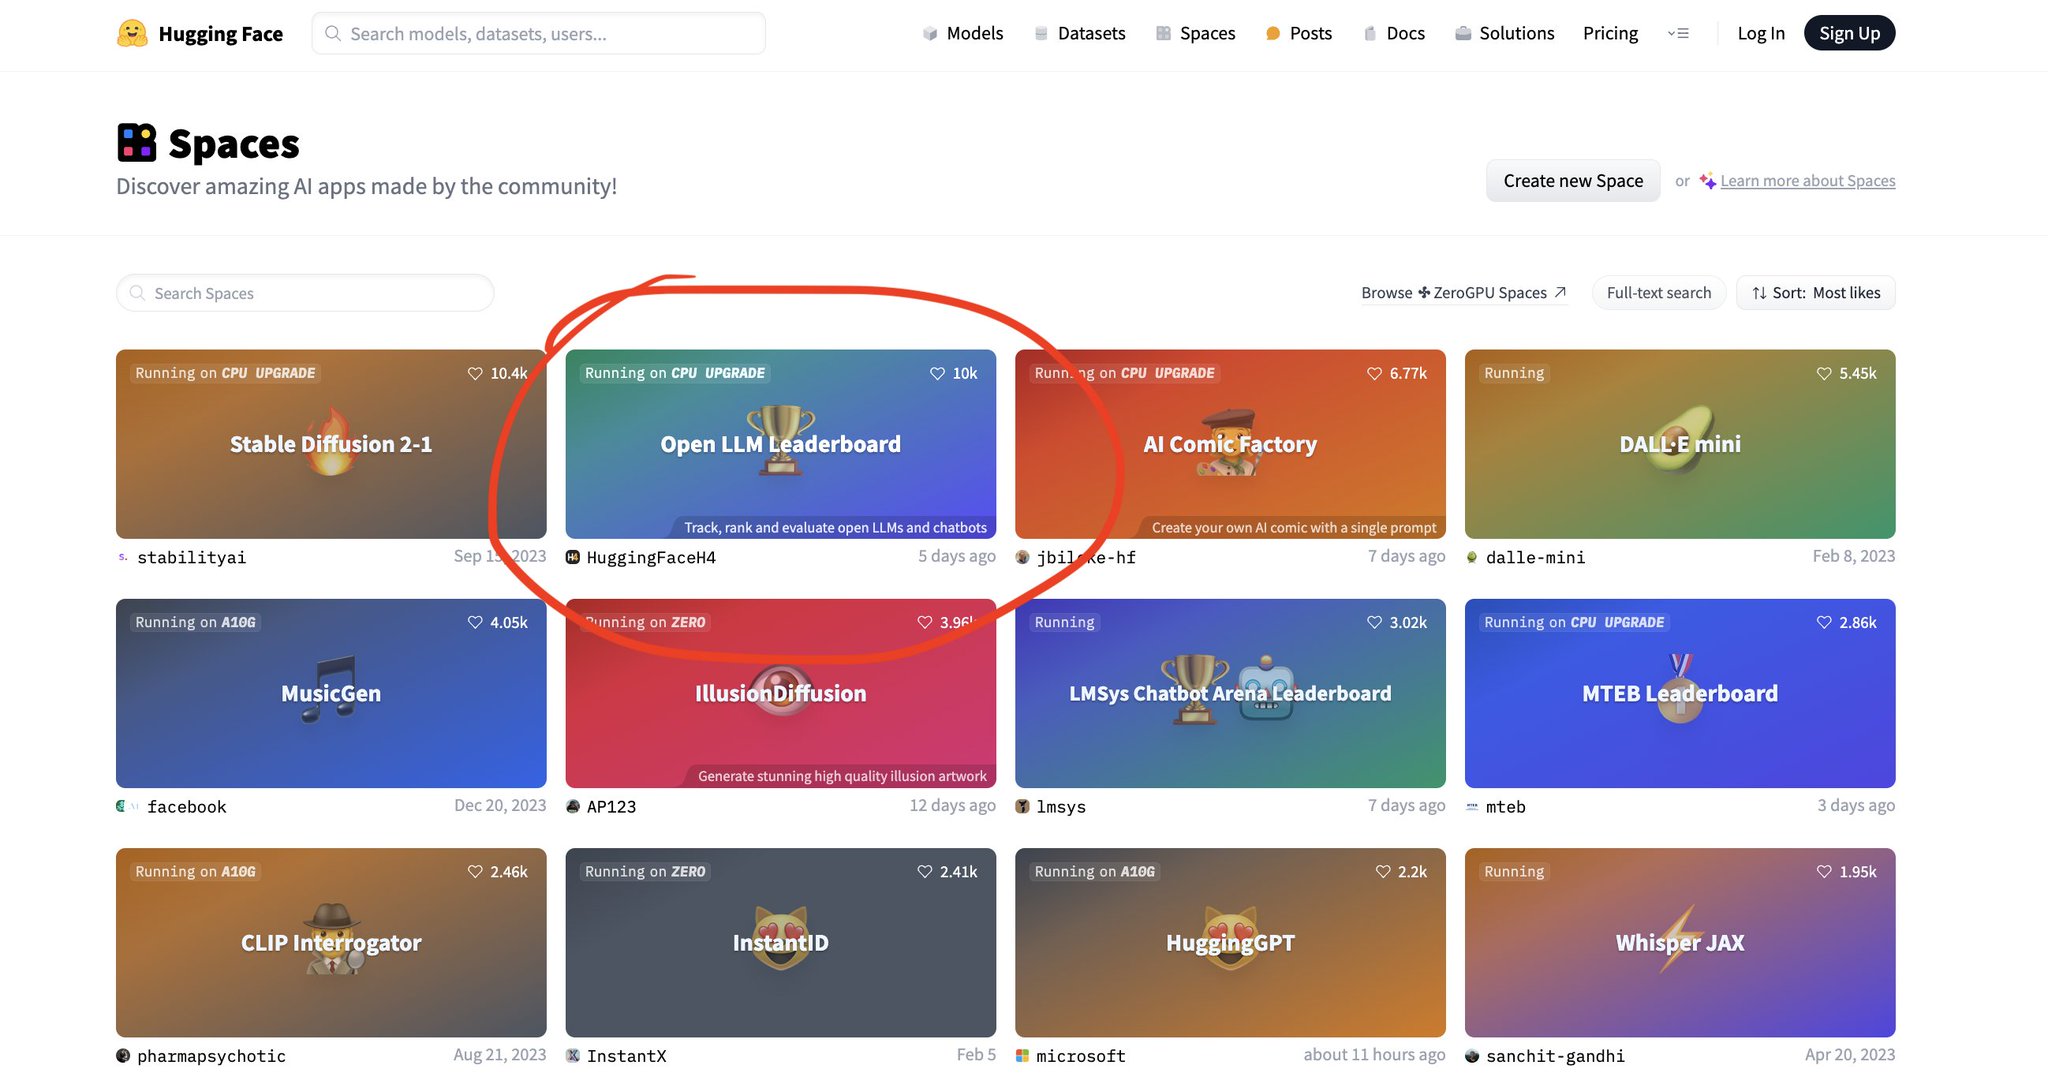
Task: Open the MTEB Leaderboard space card
Action: (x=1680, y=693)
